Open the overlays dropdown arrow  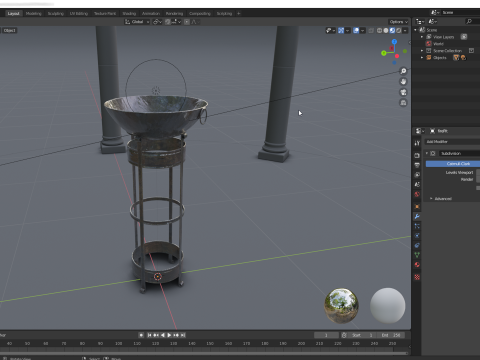pyautogui.click(x=362, y=30)
